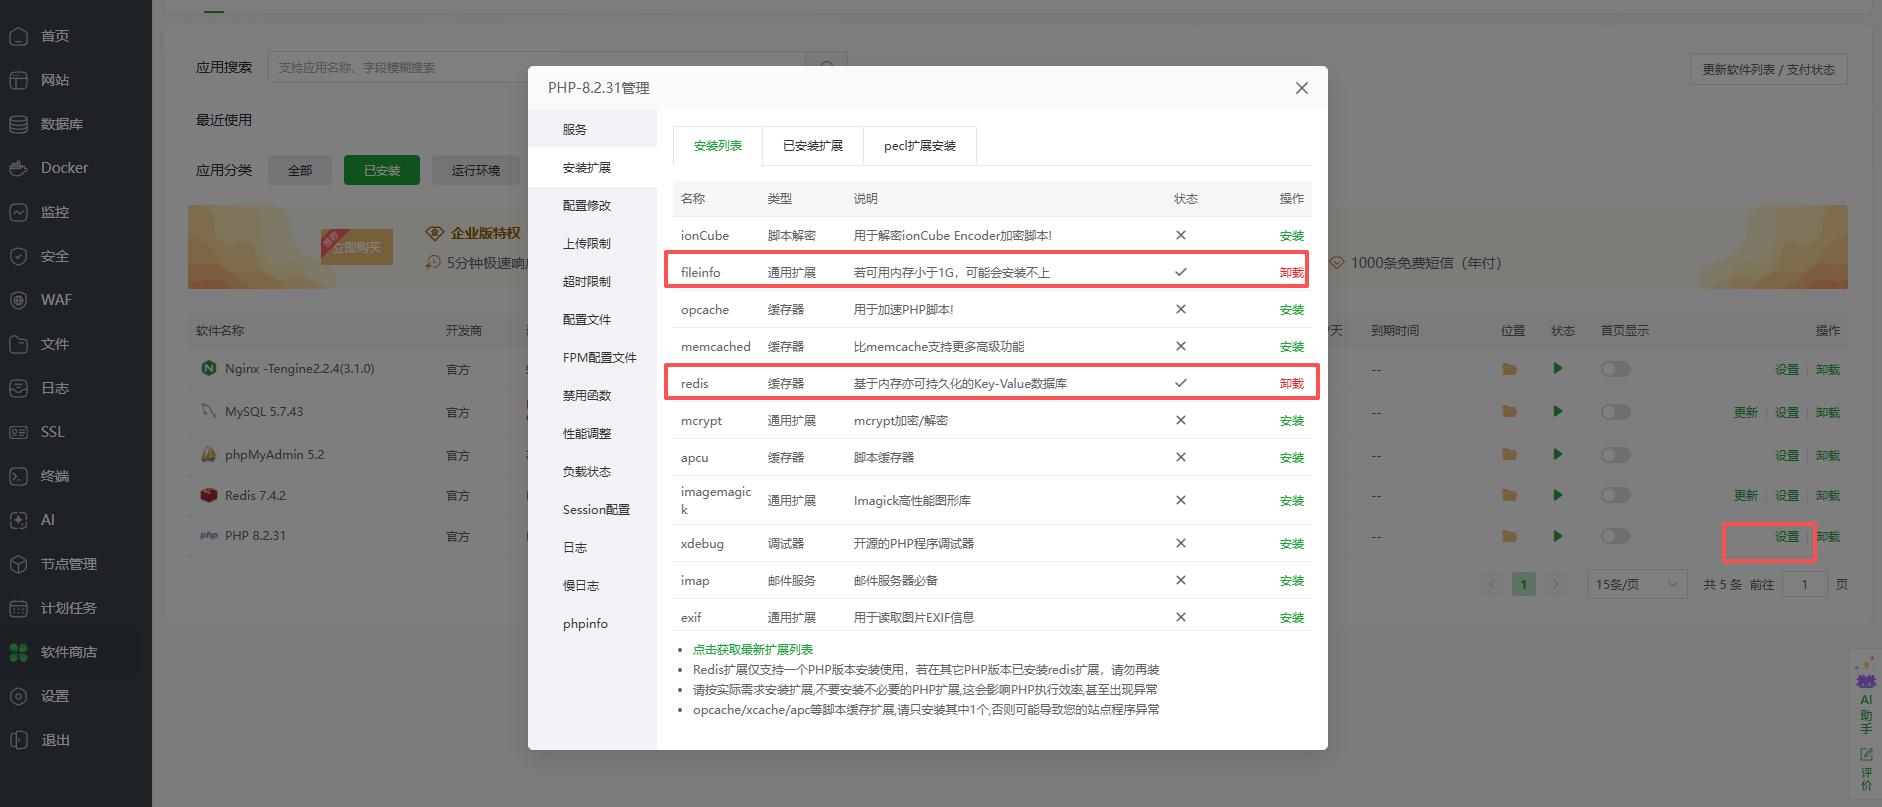Click the 数据库 database icon
The image size is (1882, 807).
click(x=18, y=124)
